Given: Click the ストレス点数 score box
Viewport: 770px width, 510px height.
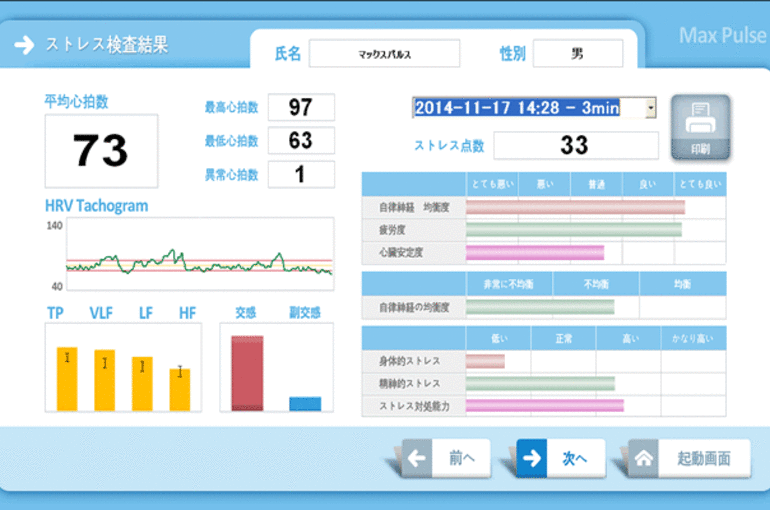Looking at the screenshot, I should tap(573, 146).
